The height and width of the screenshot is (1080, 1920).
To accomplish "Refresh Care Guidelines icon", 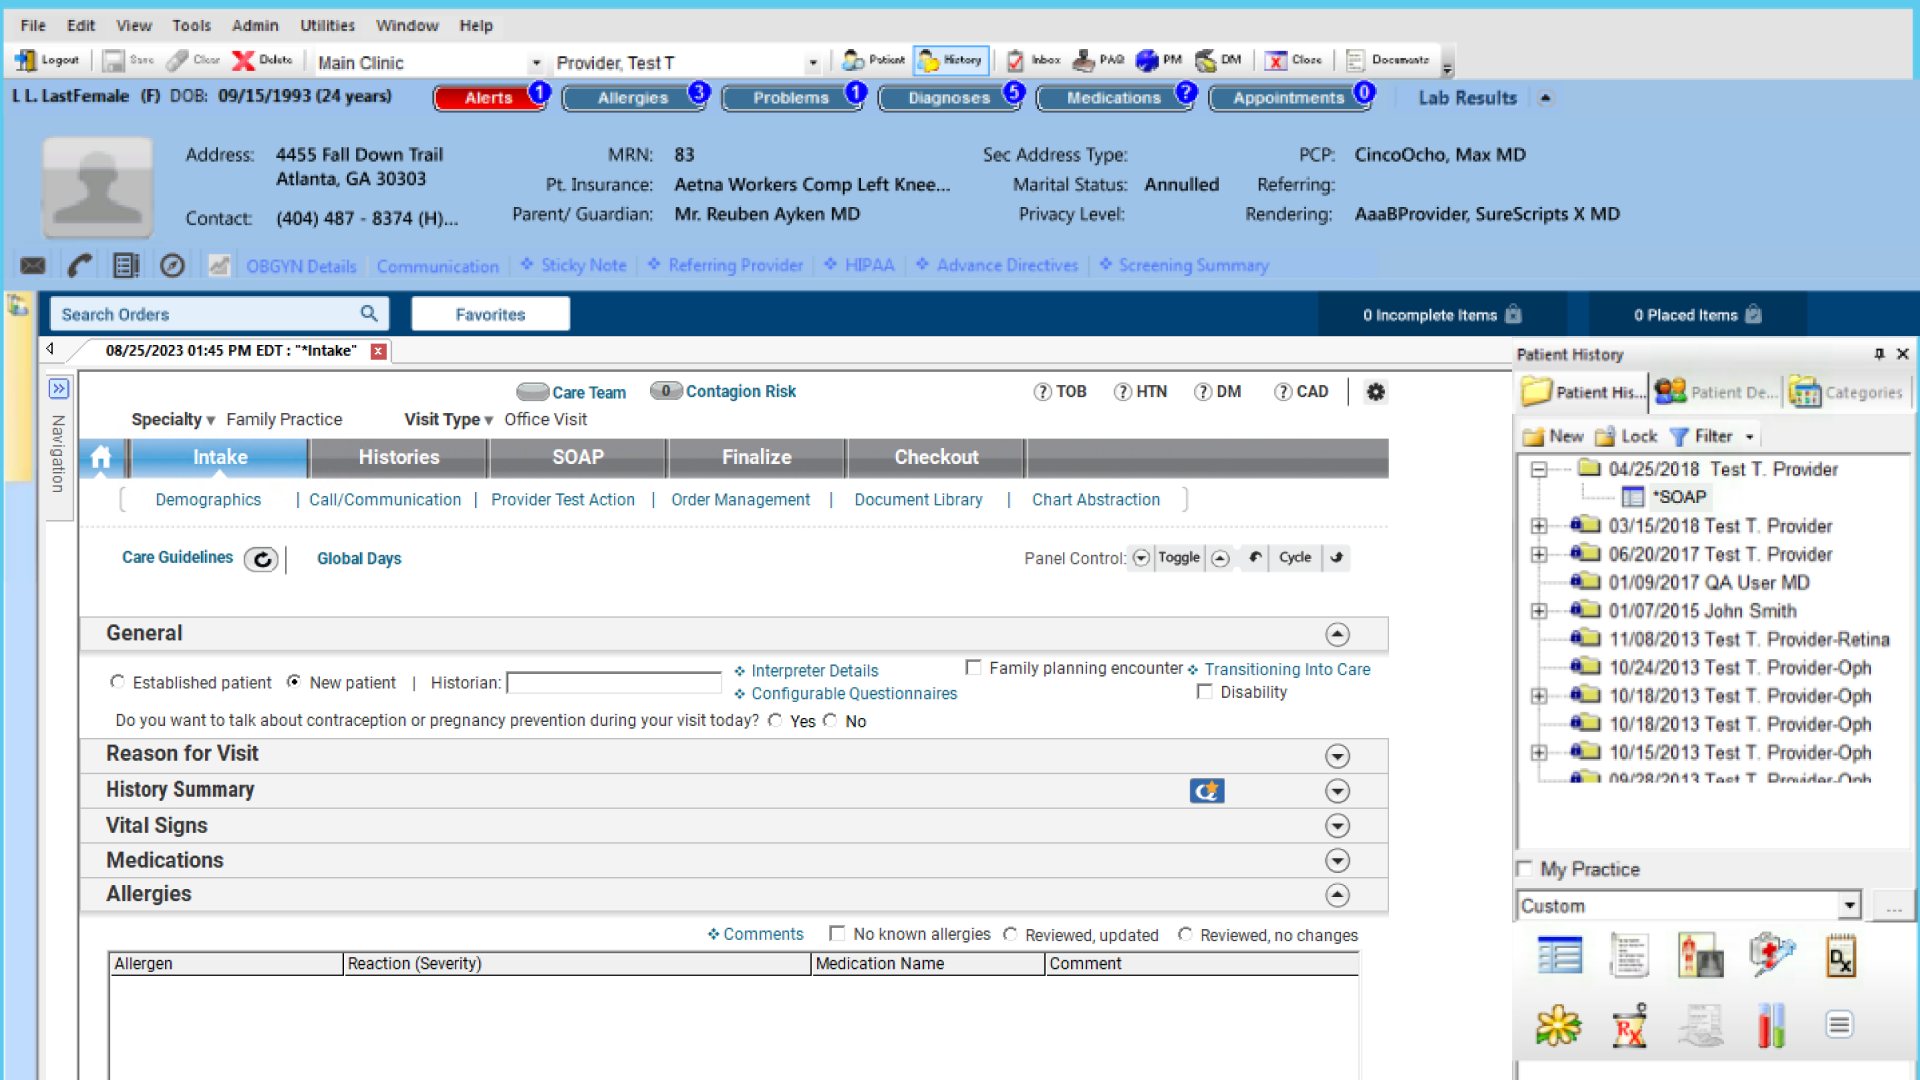I will click(262, 560).
